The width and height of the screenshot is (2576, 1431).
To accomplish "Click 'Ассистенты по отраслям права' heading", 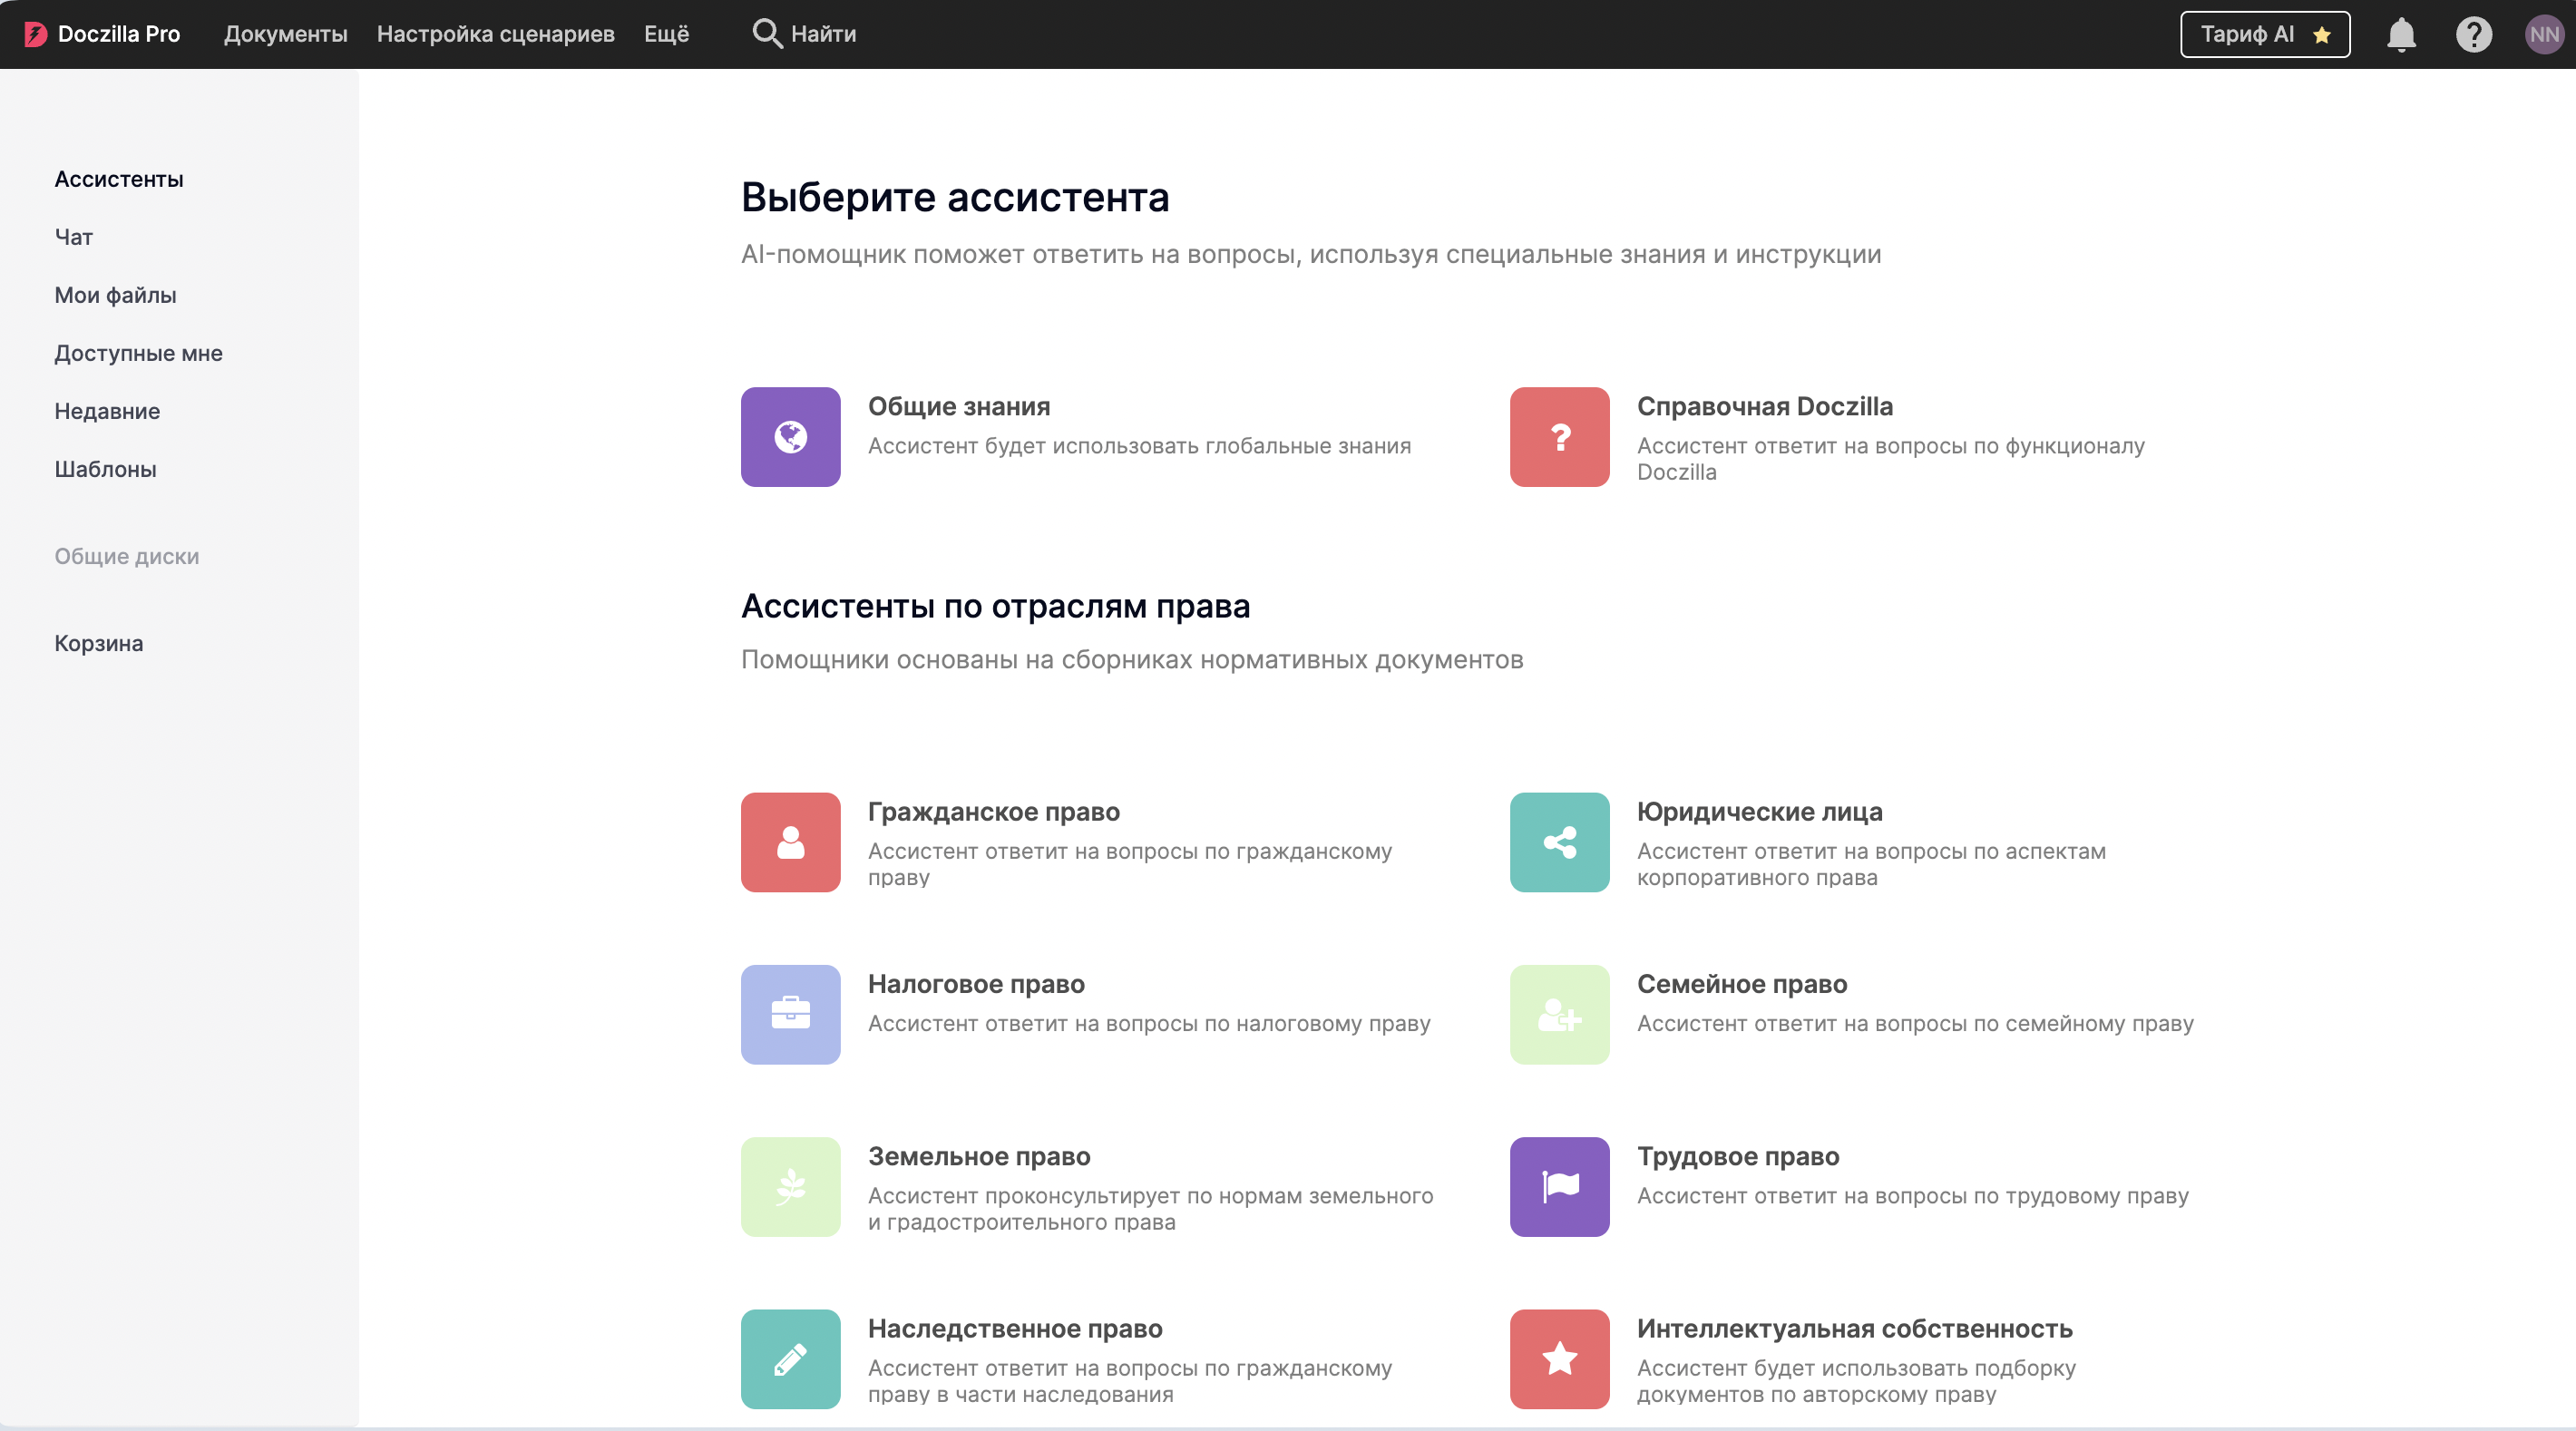I will click(995, 606).
